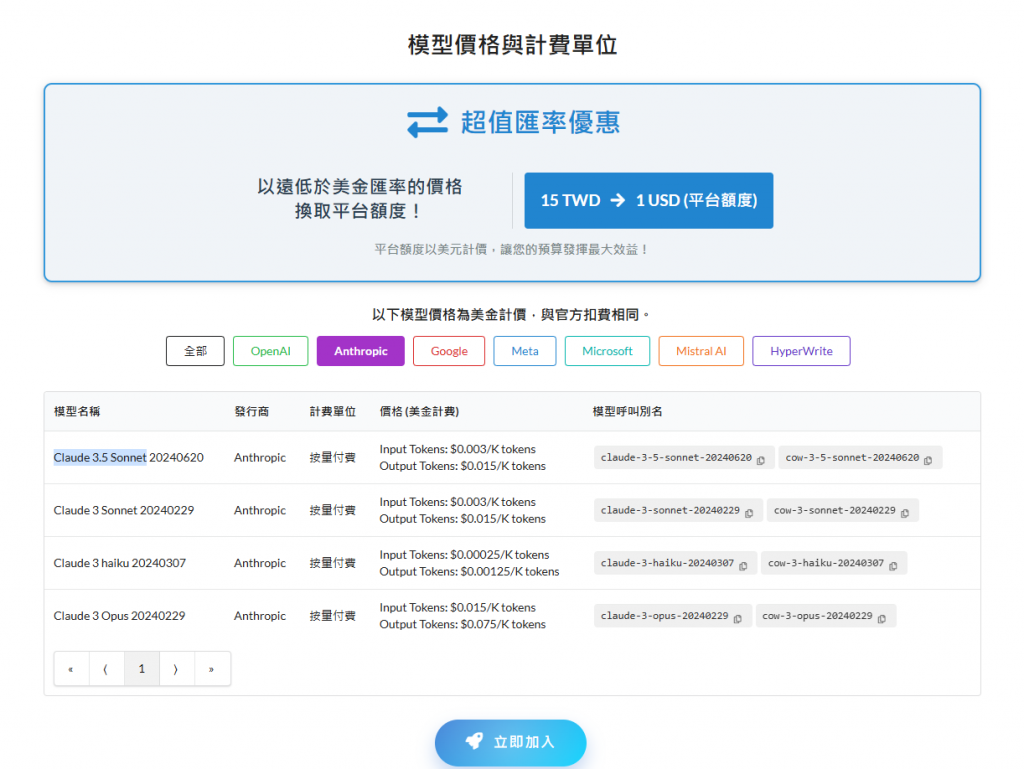The height and width of the screenshot is (769, 1024).
Task: Click the 發行商 column header
Action: [251, 411]
